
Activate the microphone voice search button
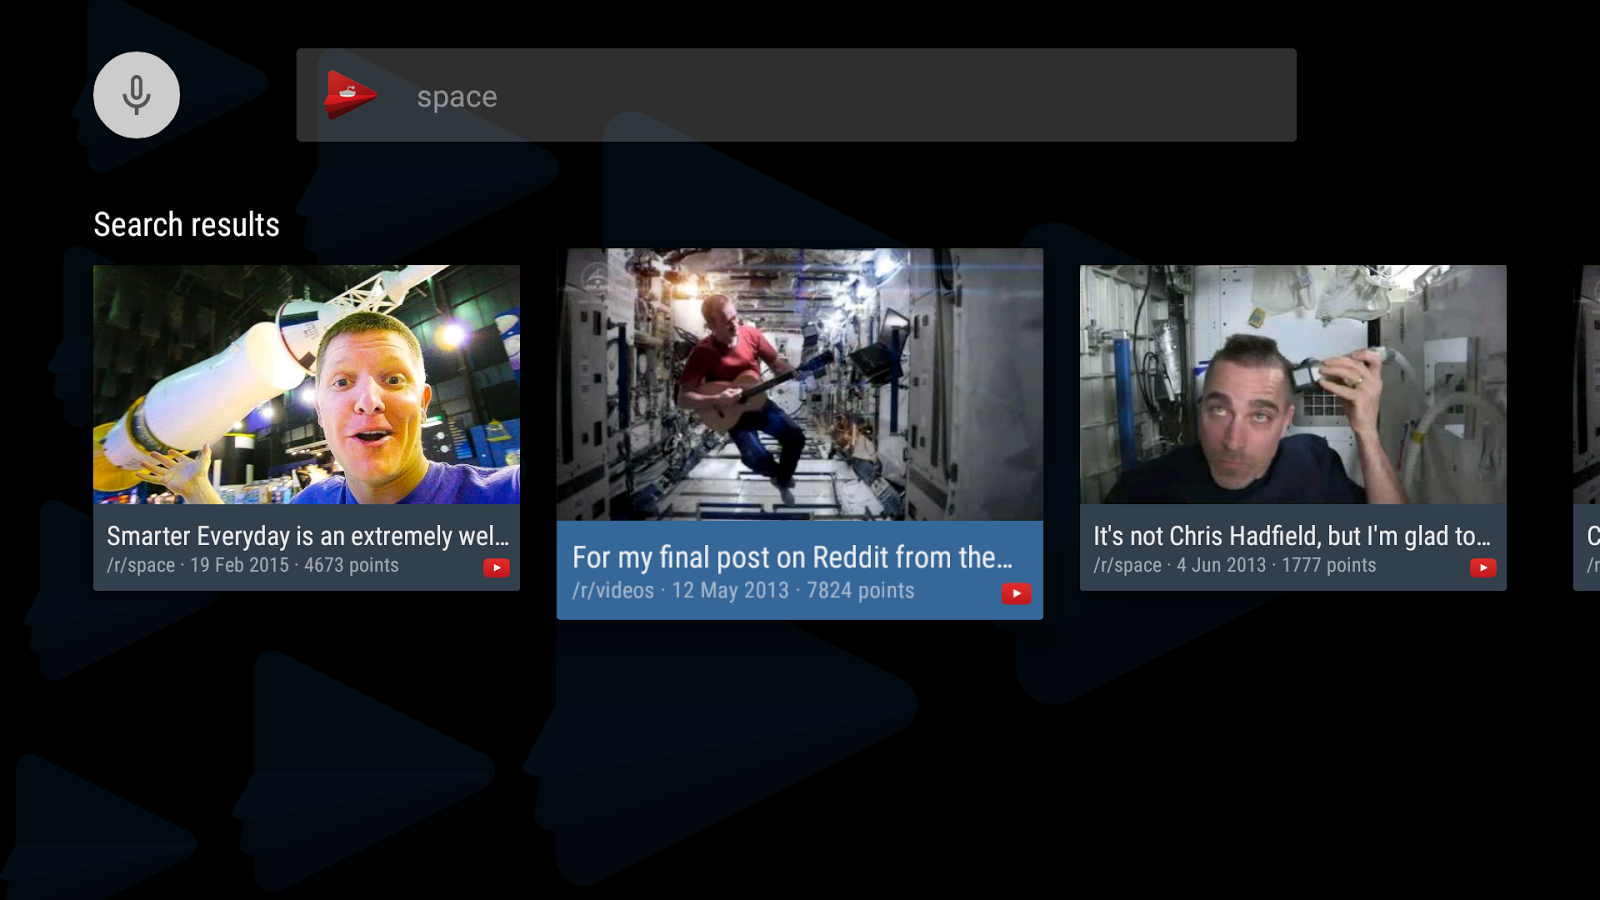(x=136, y=95)
